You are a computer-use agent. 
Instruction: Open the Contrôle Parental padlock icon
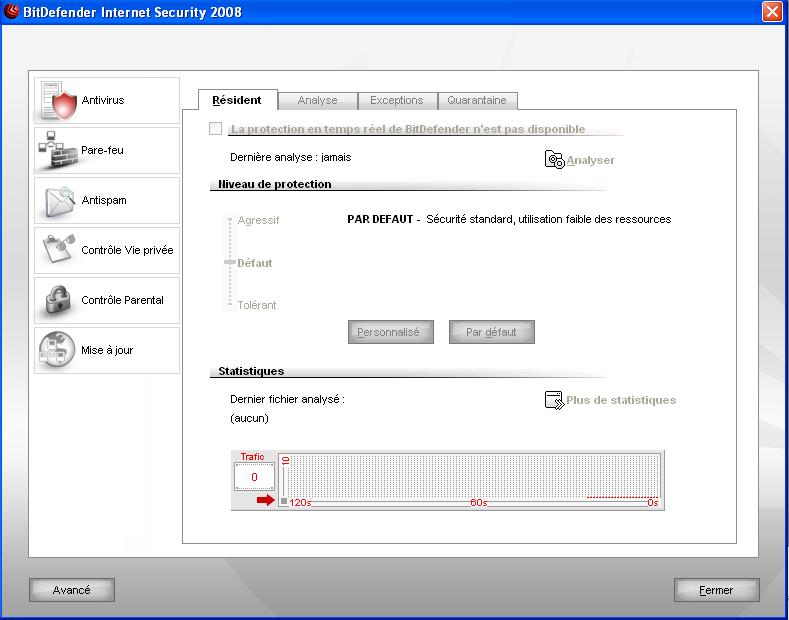[58, 299]
